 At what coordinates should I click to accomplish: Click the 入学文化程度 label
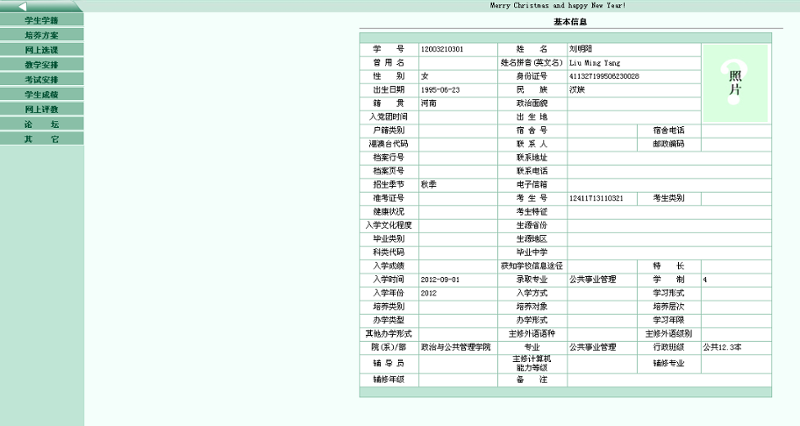389,225
